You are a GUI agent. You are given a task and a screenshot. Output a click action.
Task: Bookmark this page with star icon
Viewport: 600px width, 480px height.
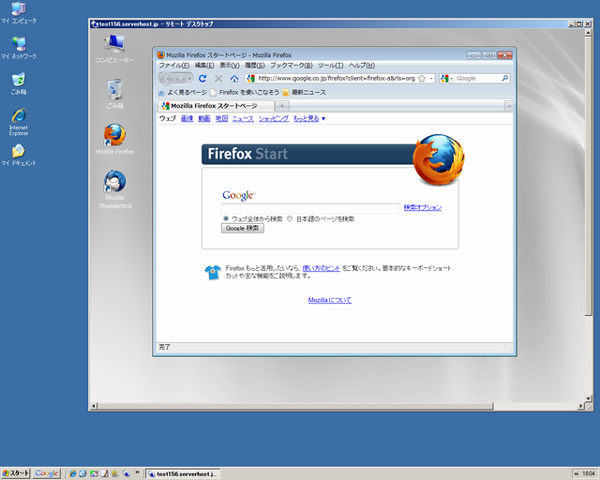click(422, 78)
